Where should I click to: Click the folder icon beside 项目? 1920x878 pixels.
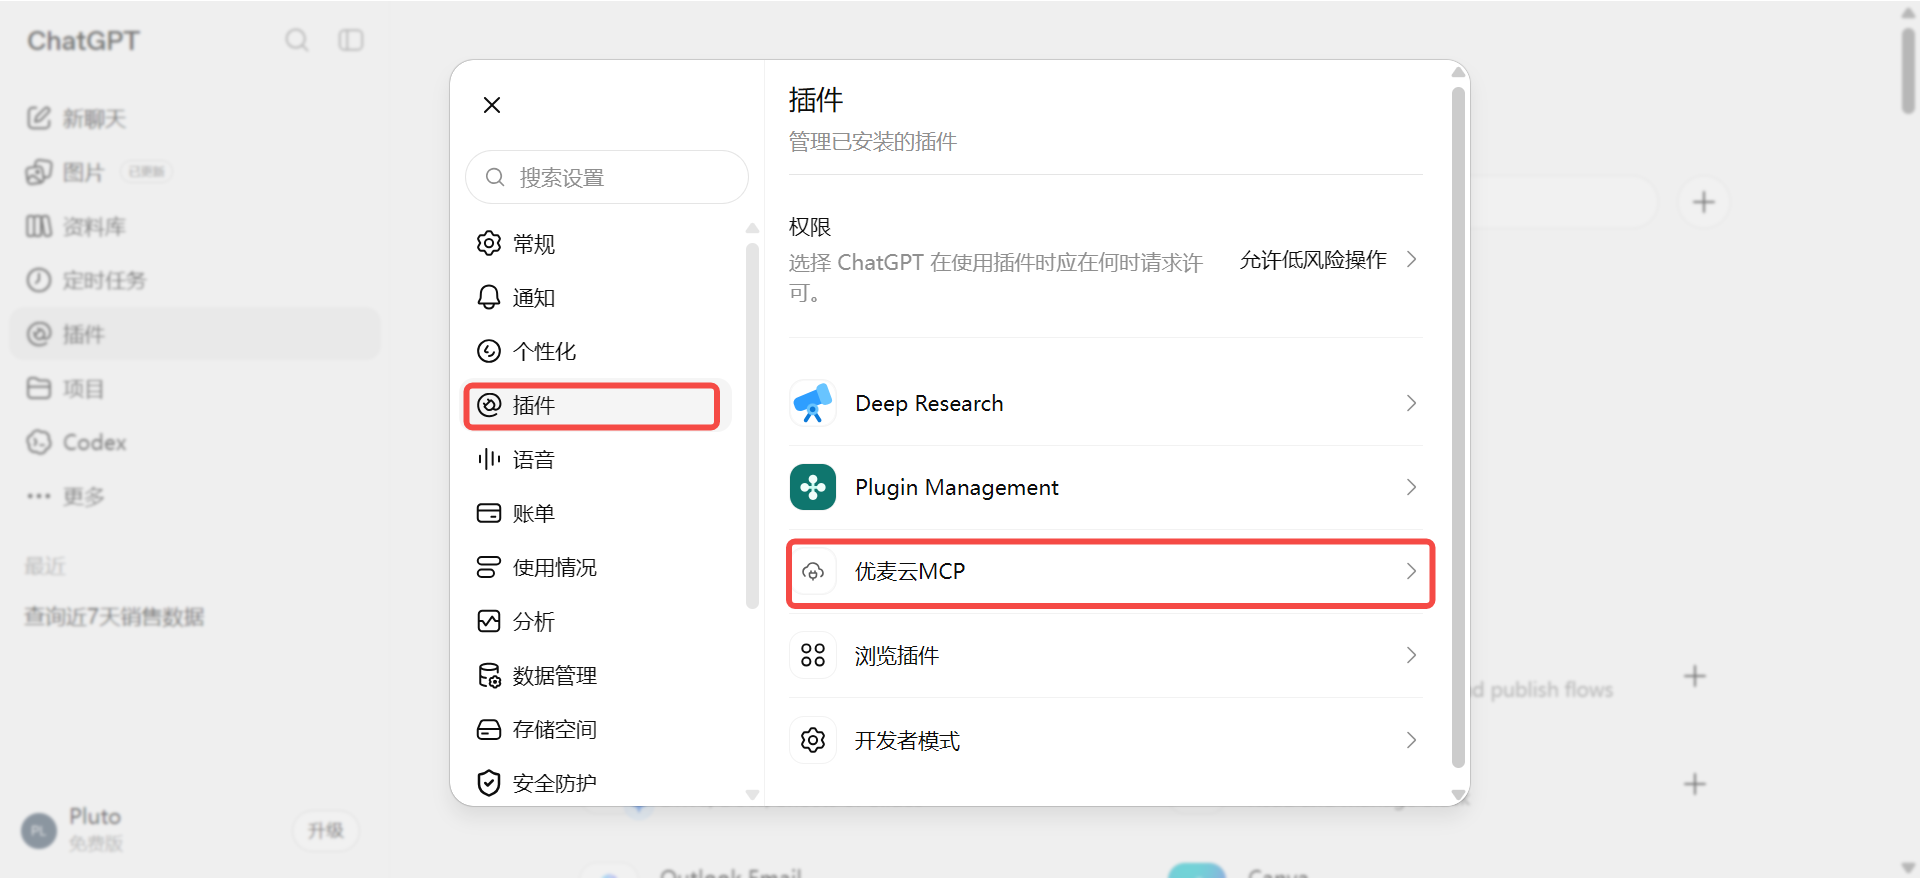coord(38,388)
